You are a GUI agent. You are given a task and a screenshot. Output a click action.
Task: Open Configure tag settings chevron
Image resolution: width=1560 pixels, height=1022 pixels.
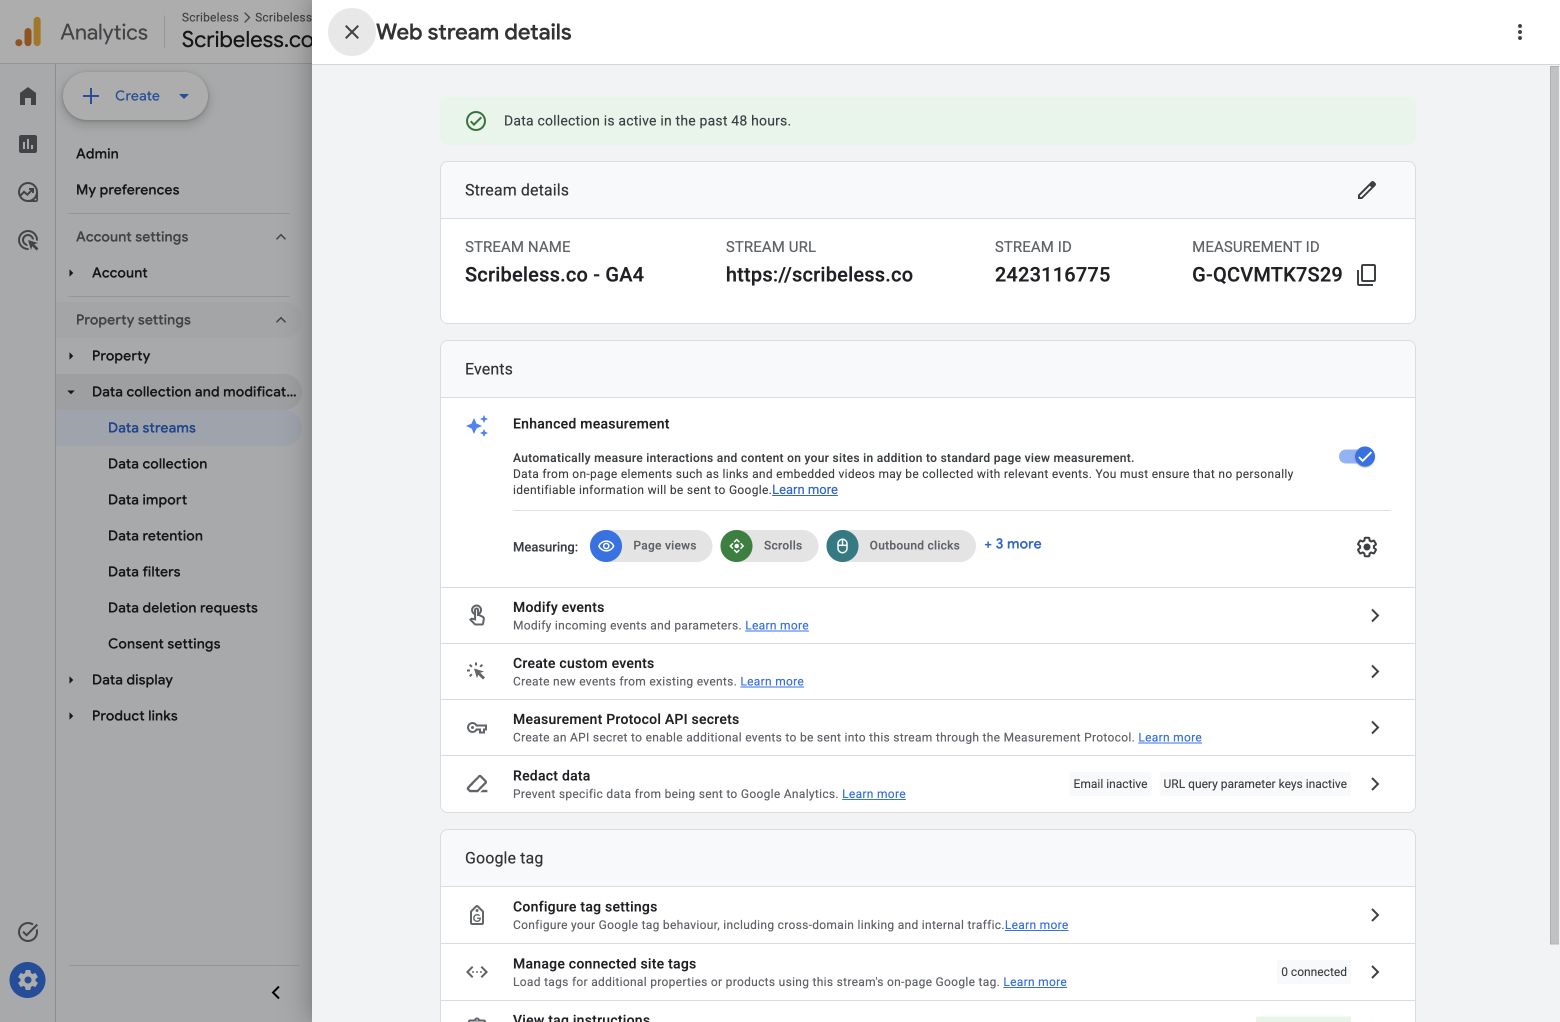pyautogui.click(x=1375, y=915)
